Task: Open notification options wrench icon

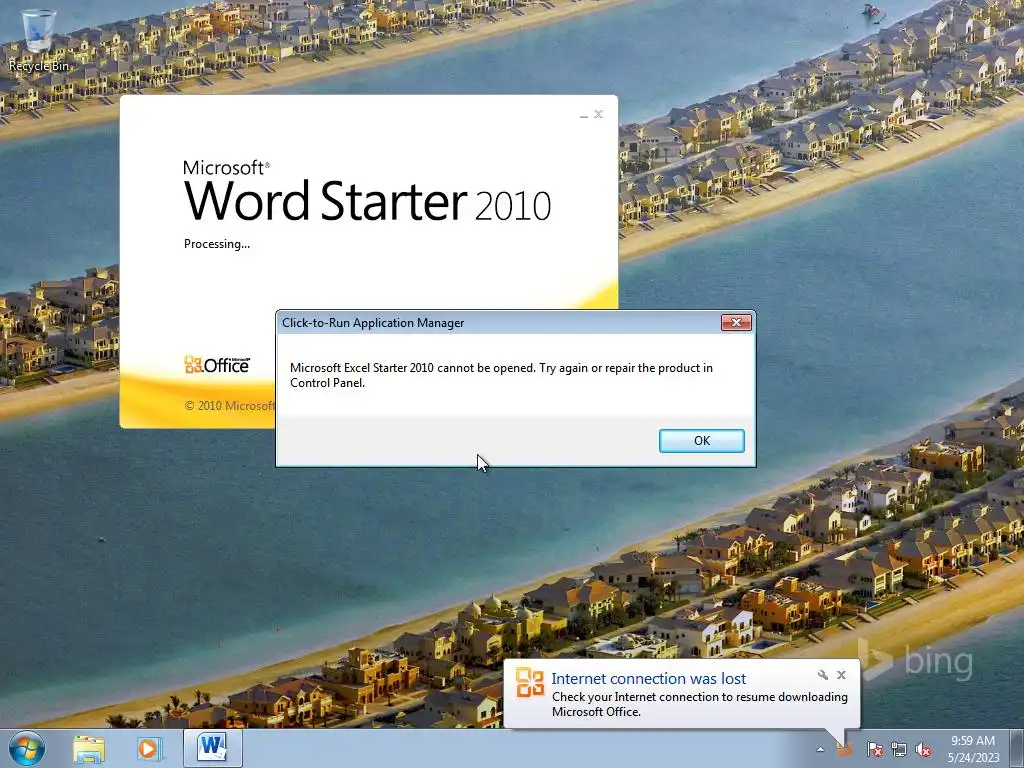Action: click(x=823, y=675)
